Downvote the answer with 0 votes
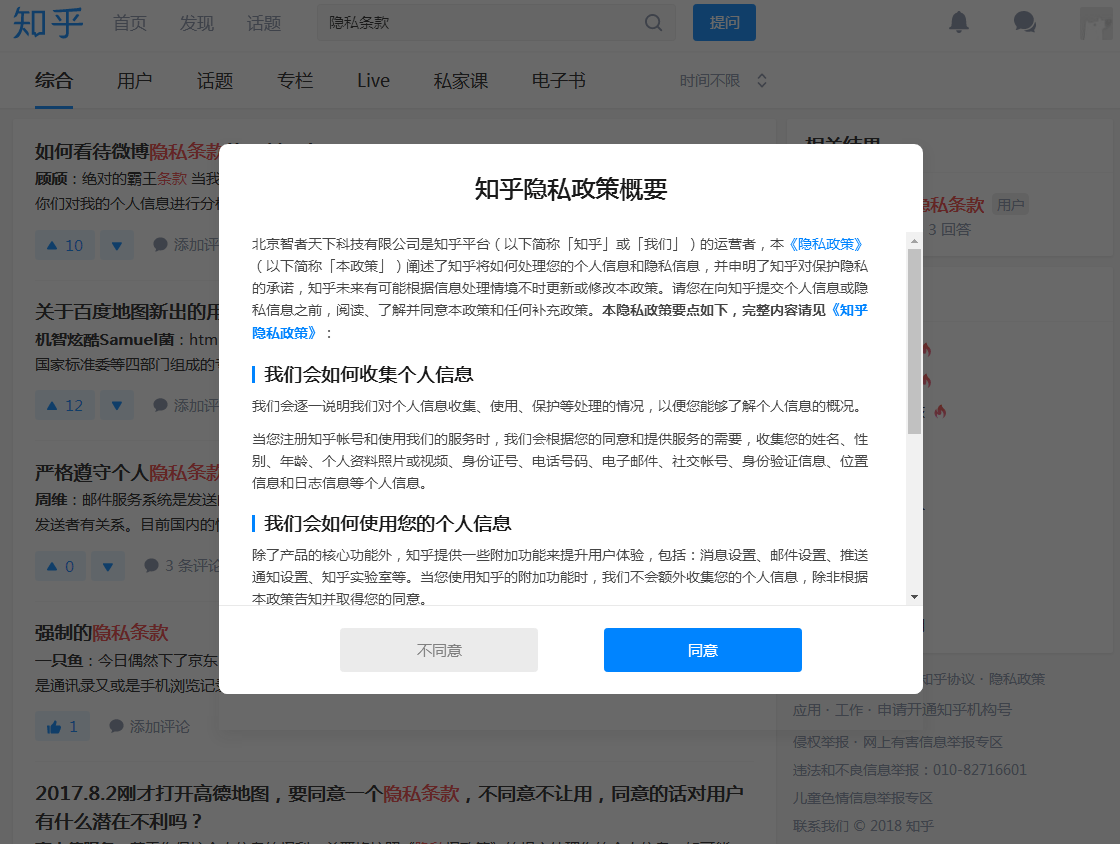 [x=108, y=566]
